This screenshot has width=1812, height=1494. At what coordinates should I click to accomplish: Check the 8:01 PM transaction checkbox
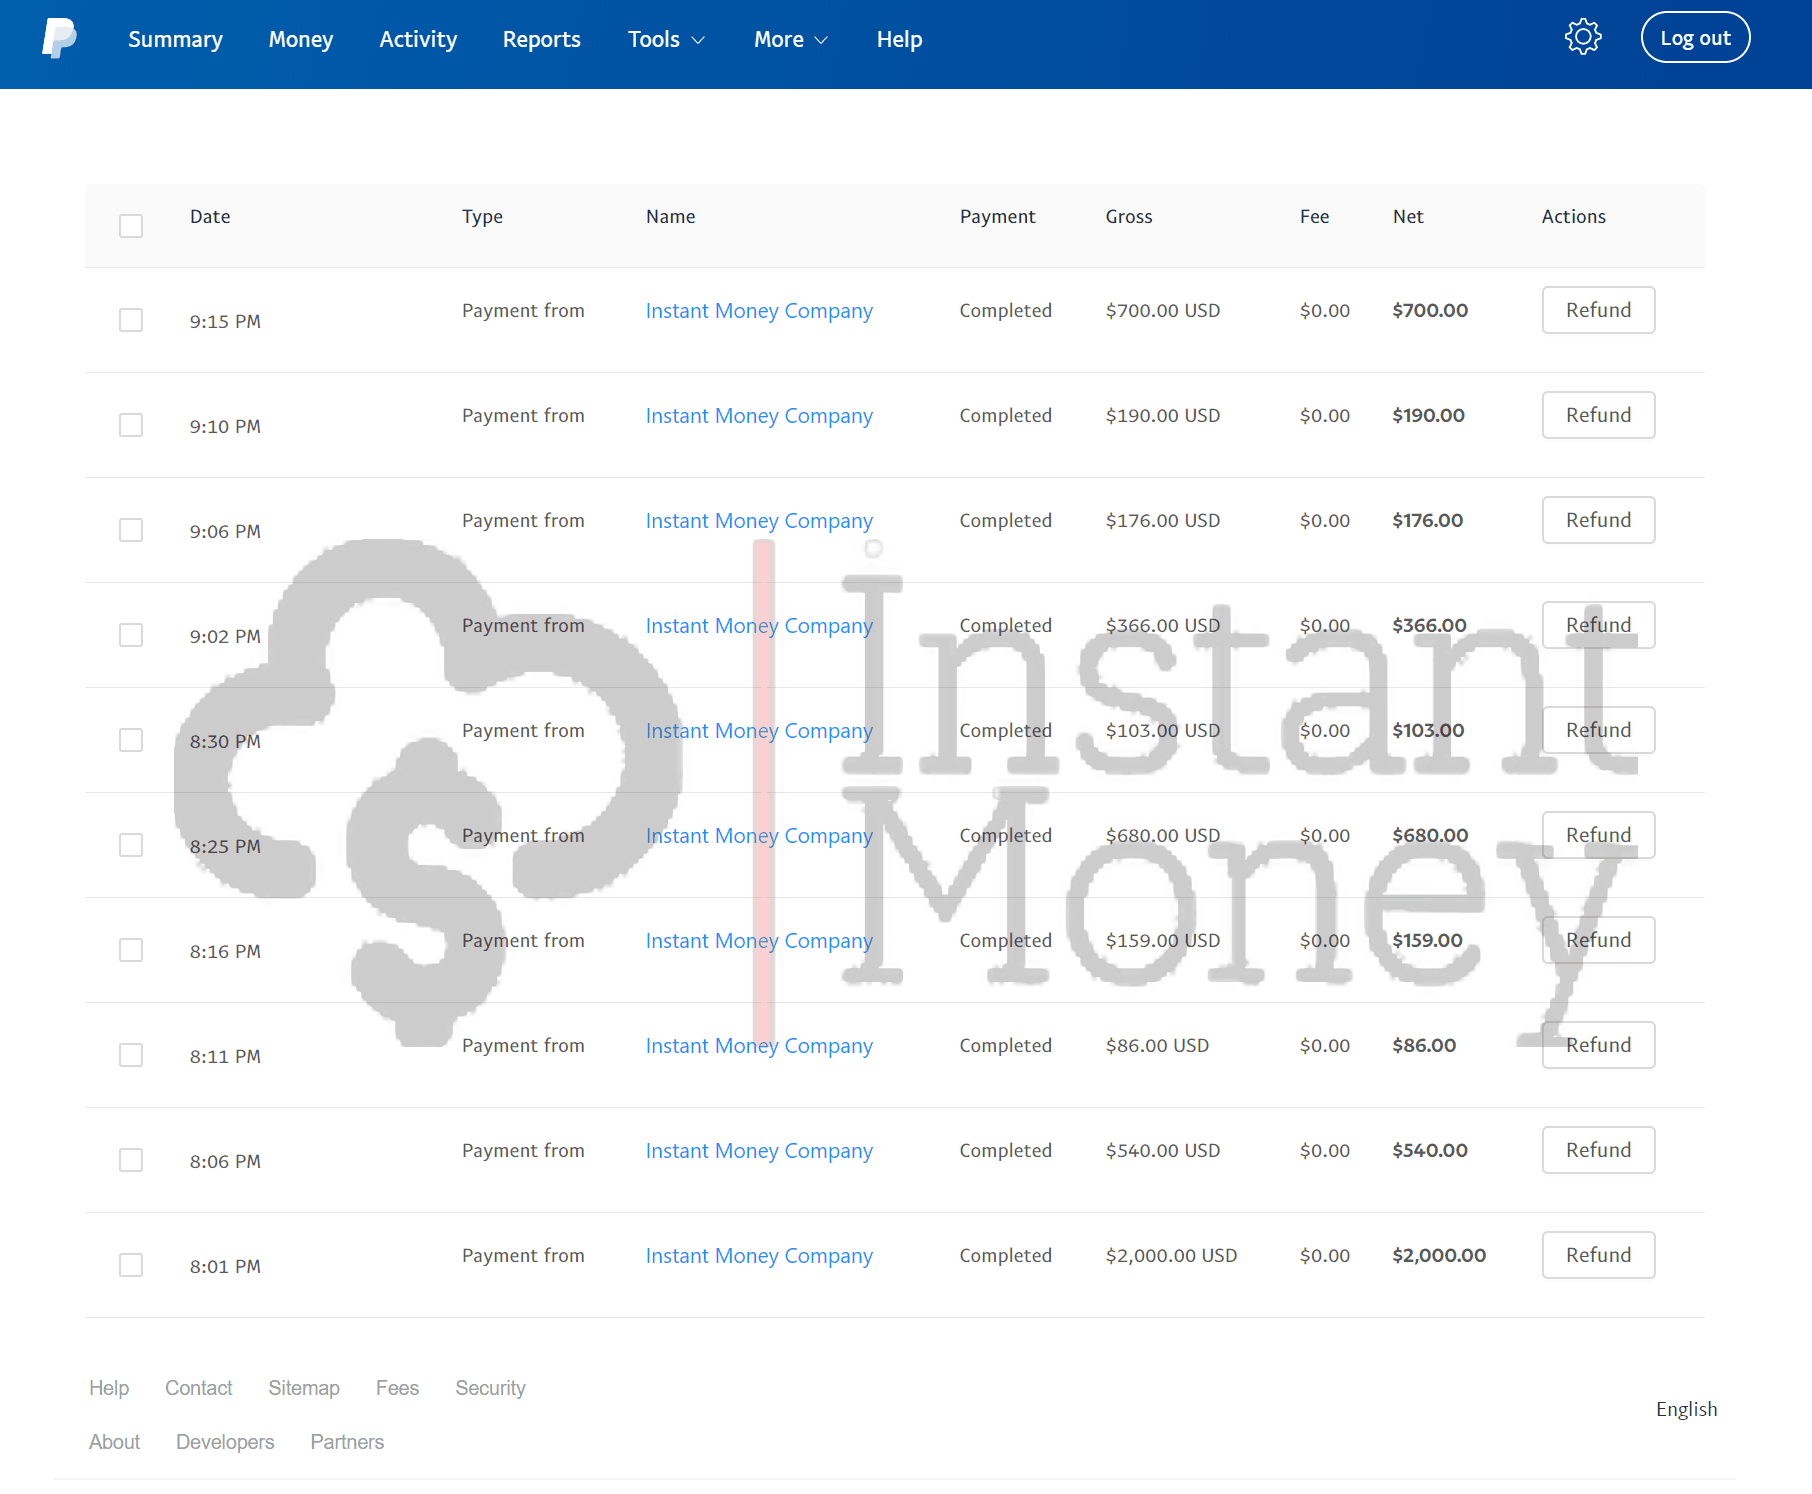(131, 1265)
